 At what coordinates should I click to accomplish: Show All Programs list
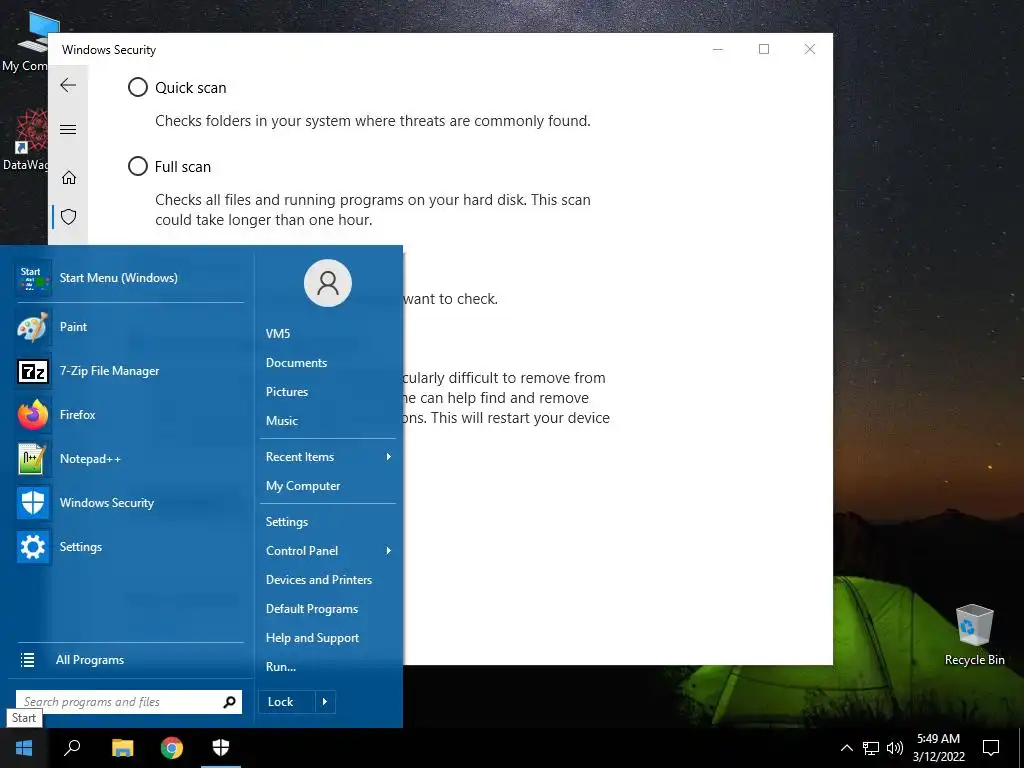point(129,660)
